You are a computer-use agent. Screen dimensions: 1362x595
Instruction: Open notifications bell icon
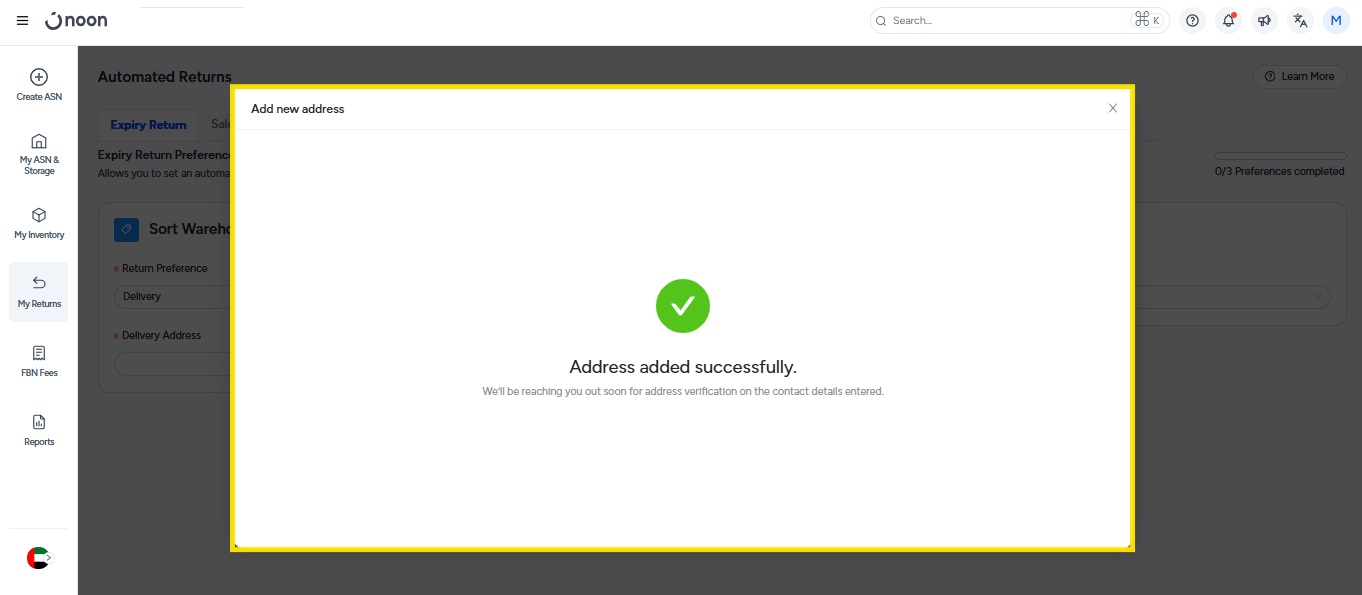[x=1228, y=20]
